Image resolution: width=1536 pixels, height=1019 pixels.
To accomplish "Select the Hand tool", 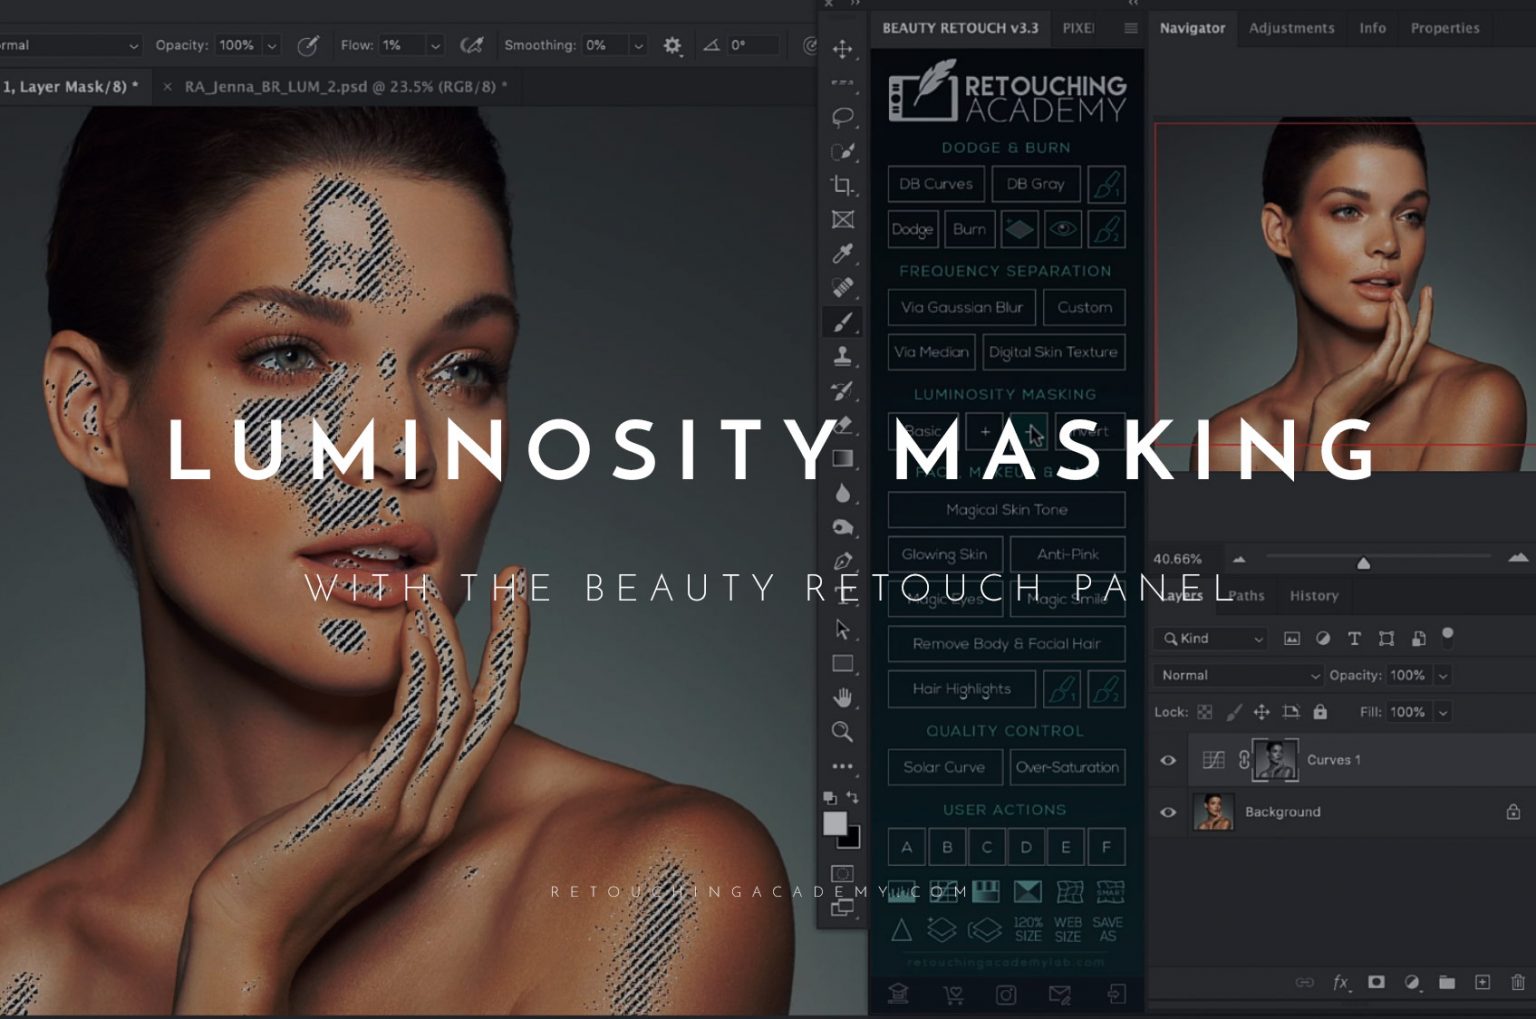I will pyautogui.click(x=843, y=697).
